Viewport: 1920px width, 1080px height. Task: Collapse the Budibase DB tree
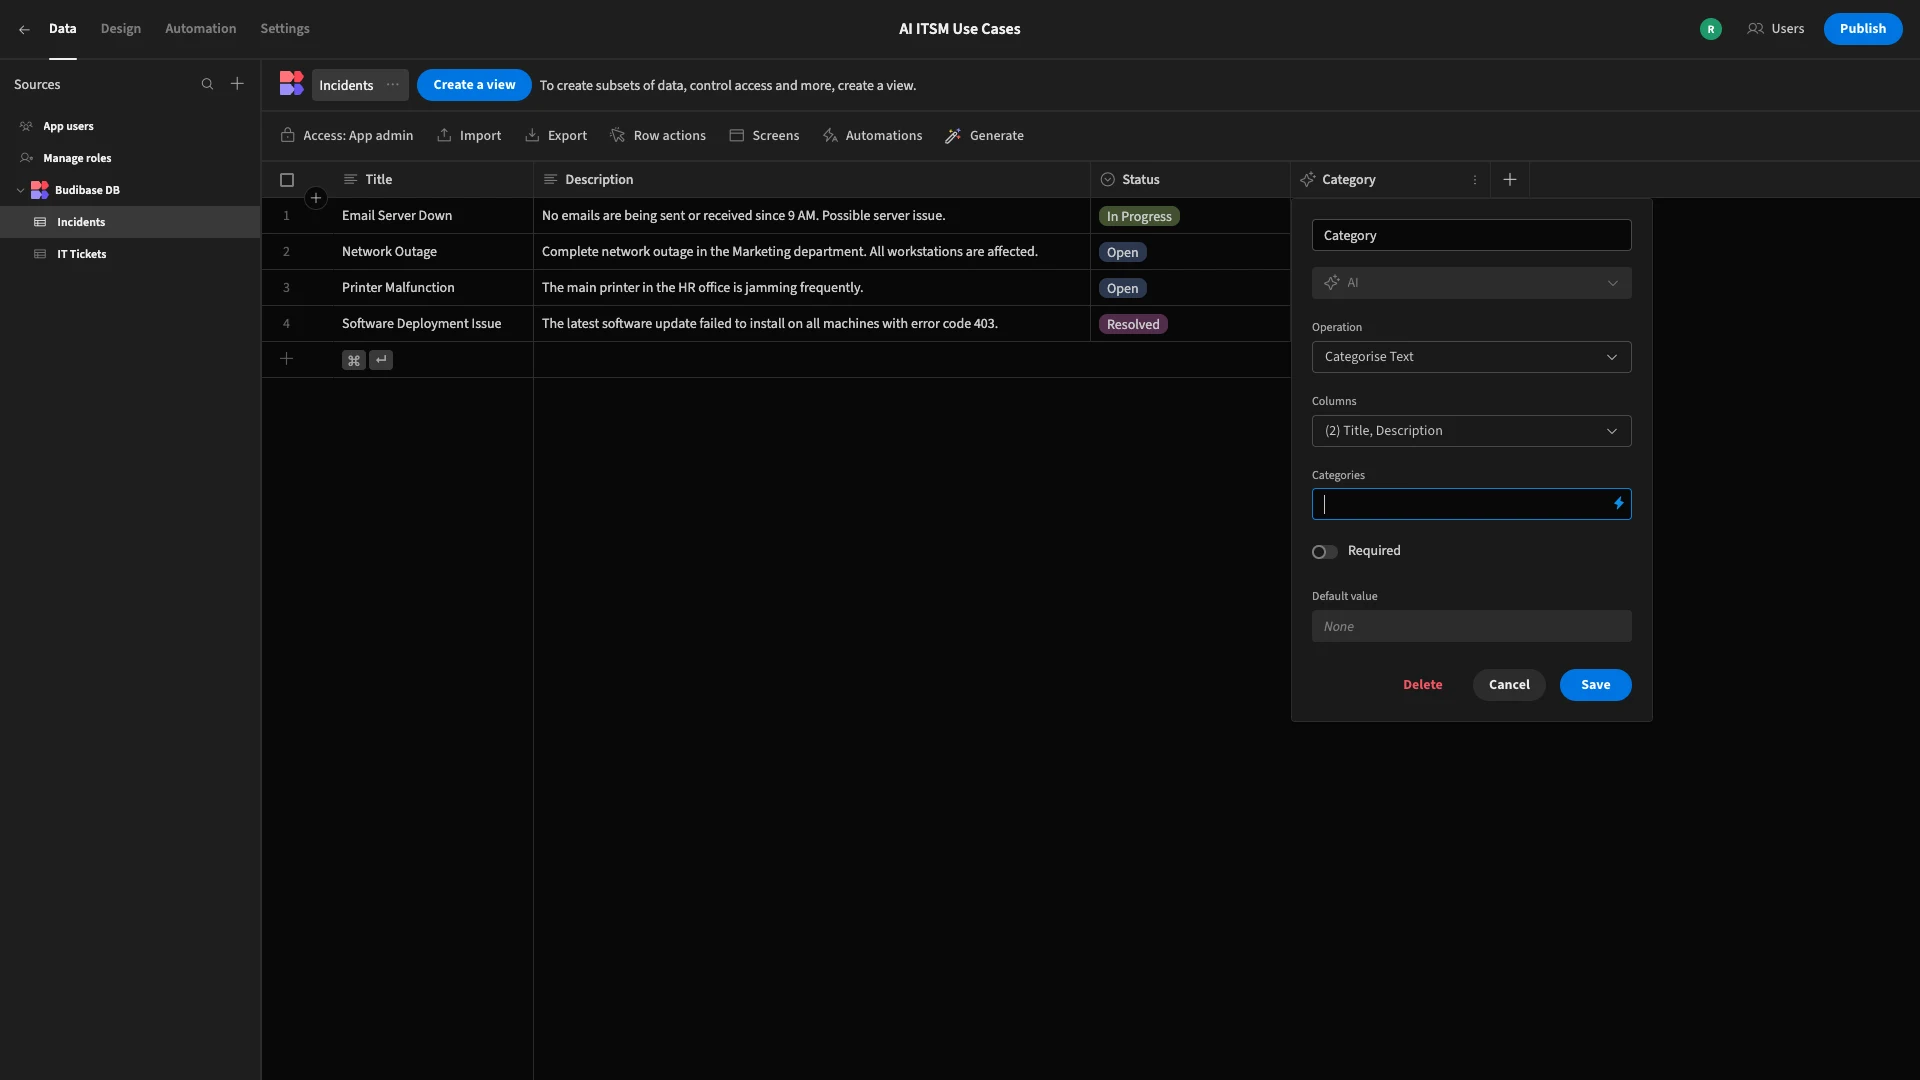tap(20, 190)
